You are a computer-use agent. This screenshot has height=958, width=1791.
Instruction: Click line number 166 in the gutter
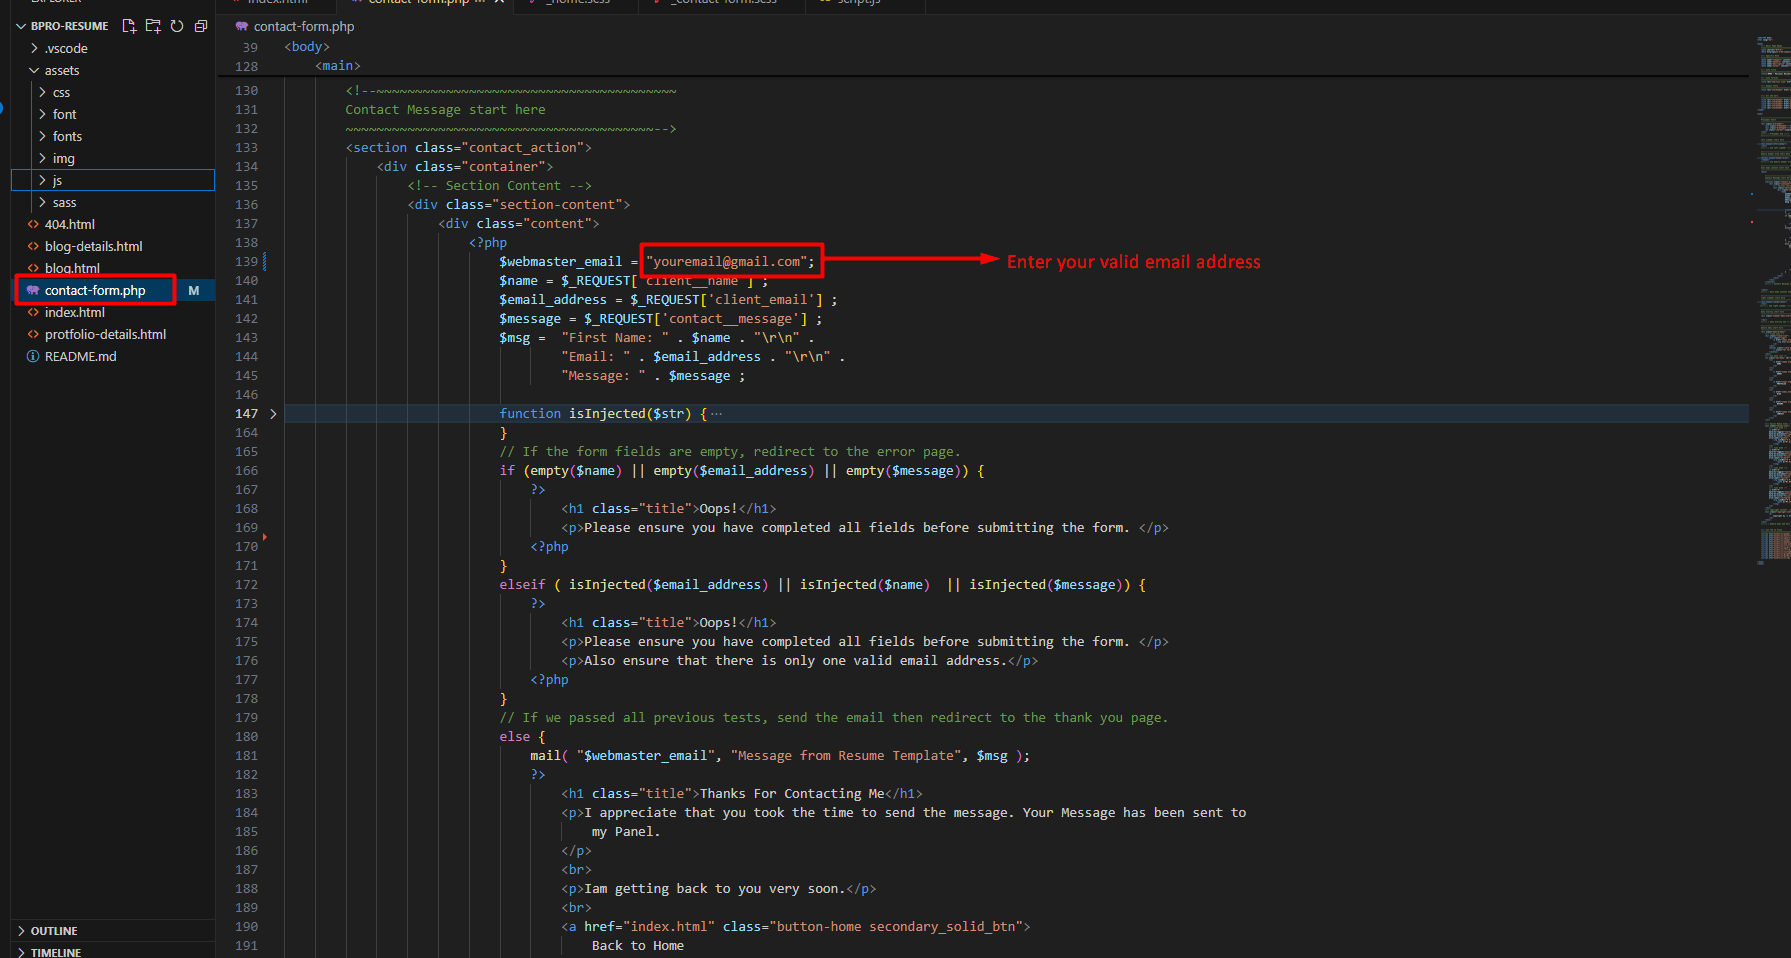click(246, 471)
